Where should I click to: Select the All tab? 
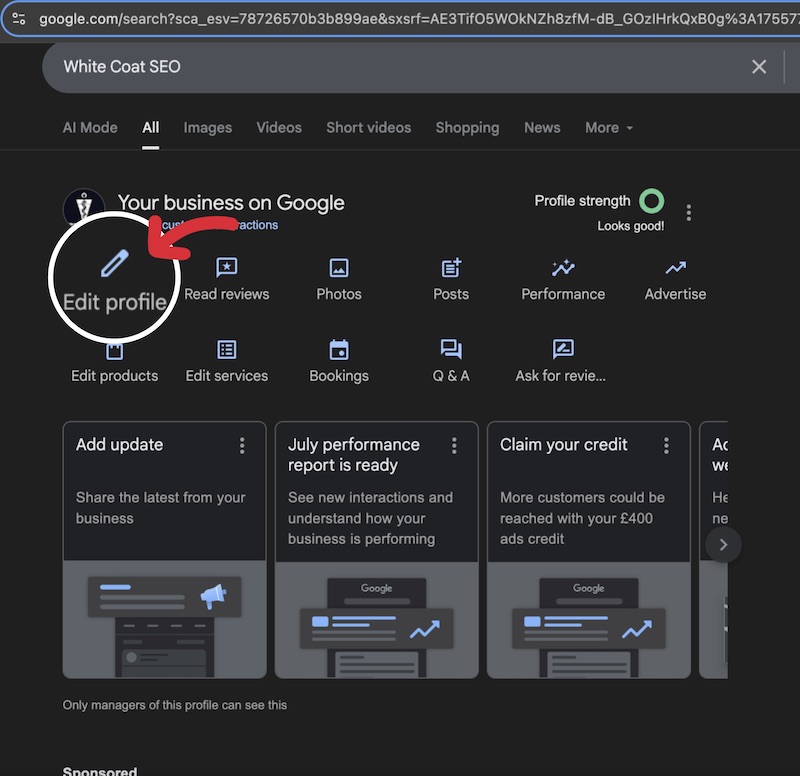click(x=151, y=128)
